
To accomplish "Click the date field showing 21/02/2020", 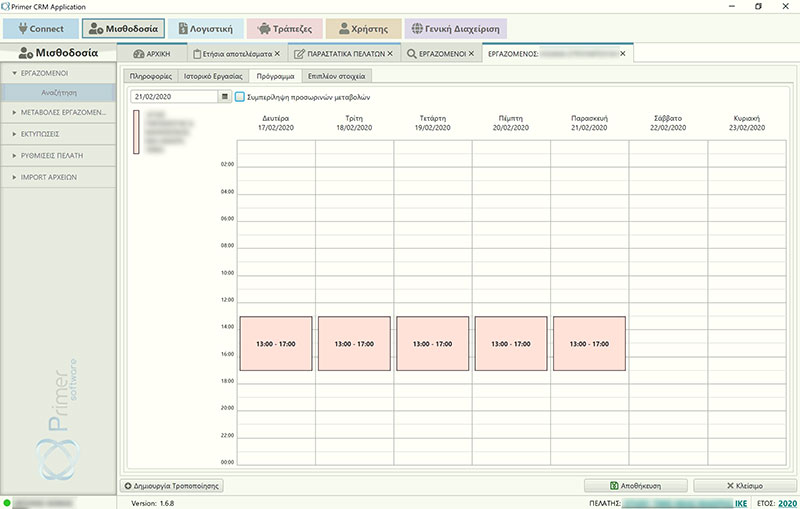I will pos(174,96).
